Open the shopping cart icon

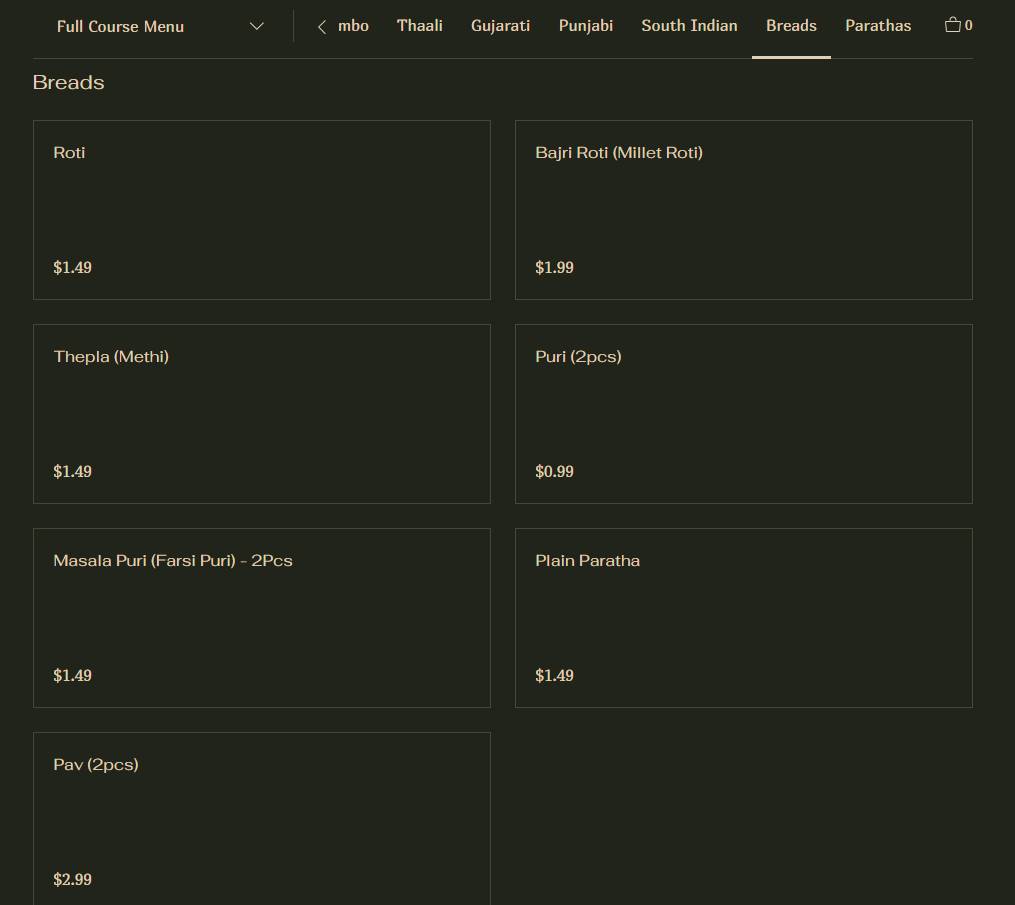pyautogui.click(x=958, y=25)
